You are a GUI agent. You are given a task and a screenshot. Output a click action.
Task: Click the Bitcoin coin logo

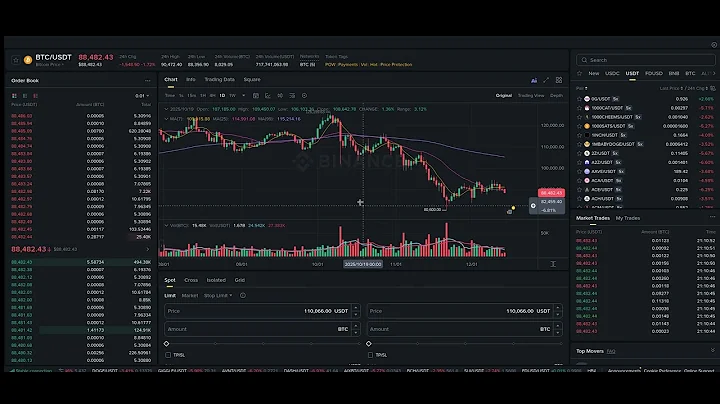(x=28, y=60)
